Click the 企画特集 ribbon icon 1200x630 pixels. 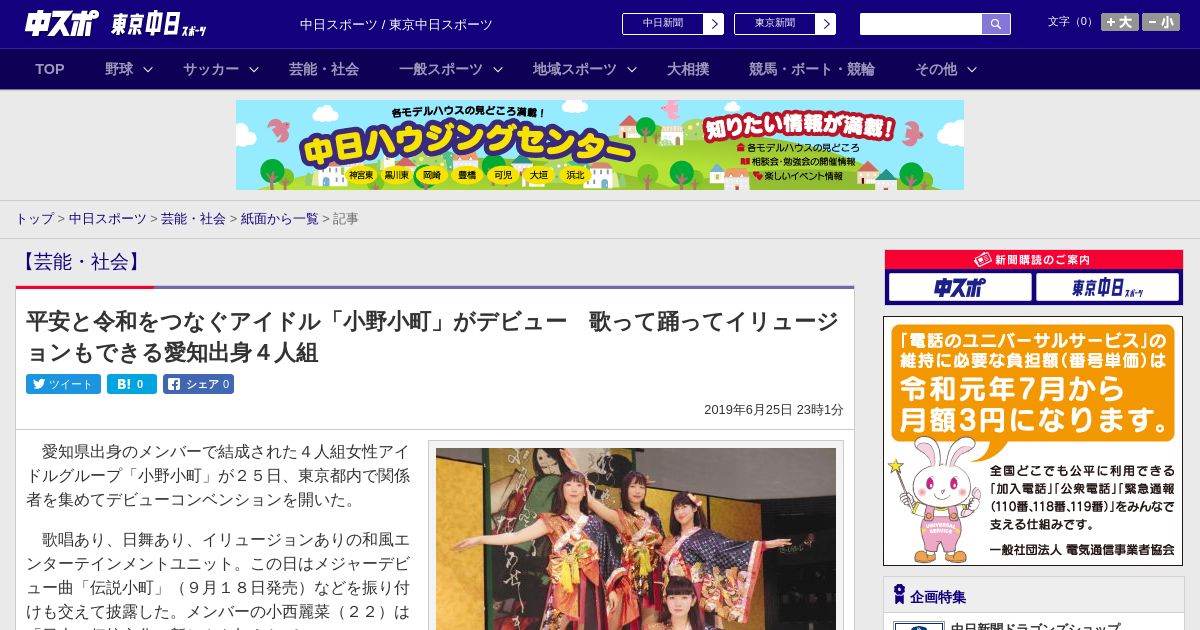click(899, 595)
